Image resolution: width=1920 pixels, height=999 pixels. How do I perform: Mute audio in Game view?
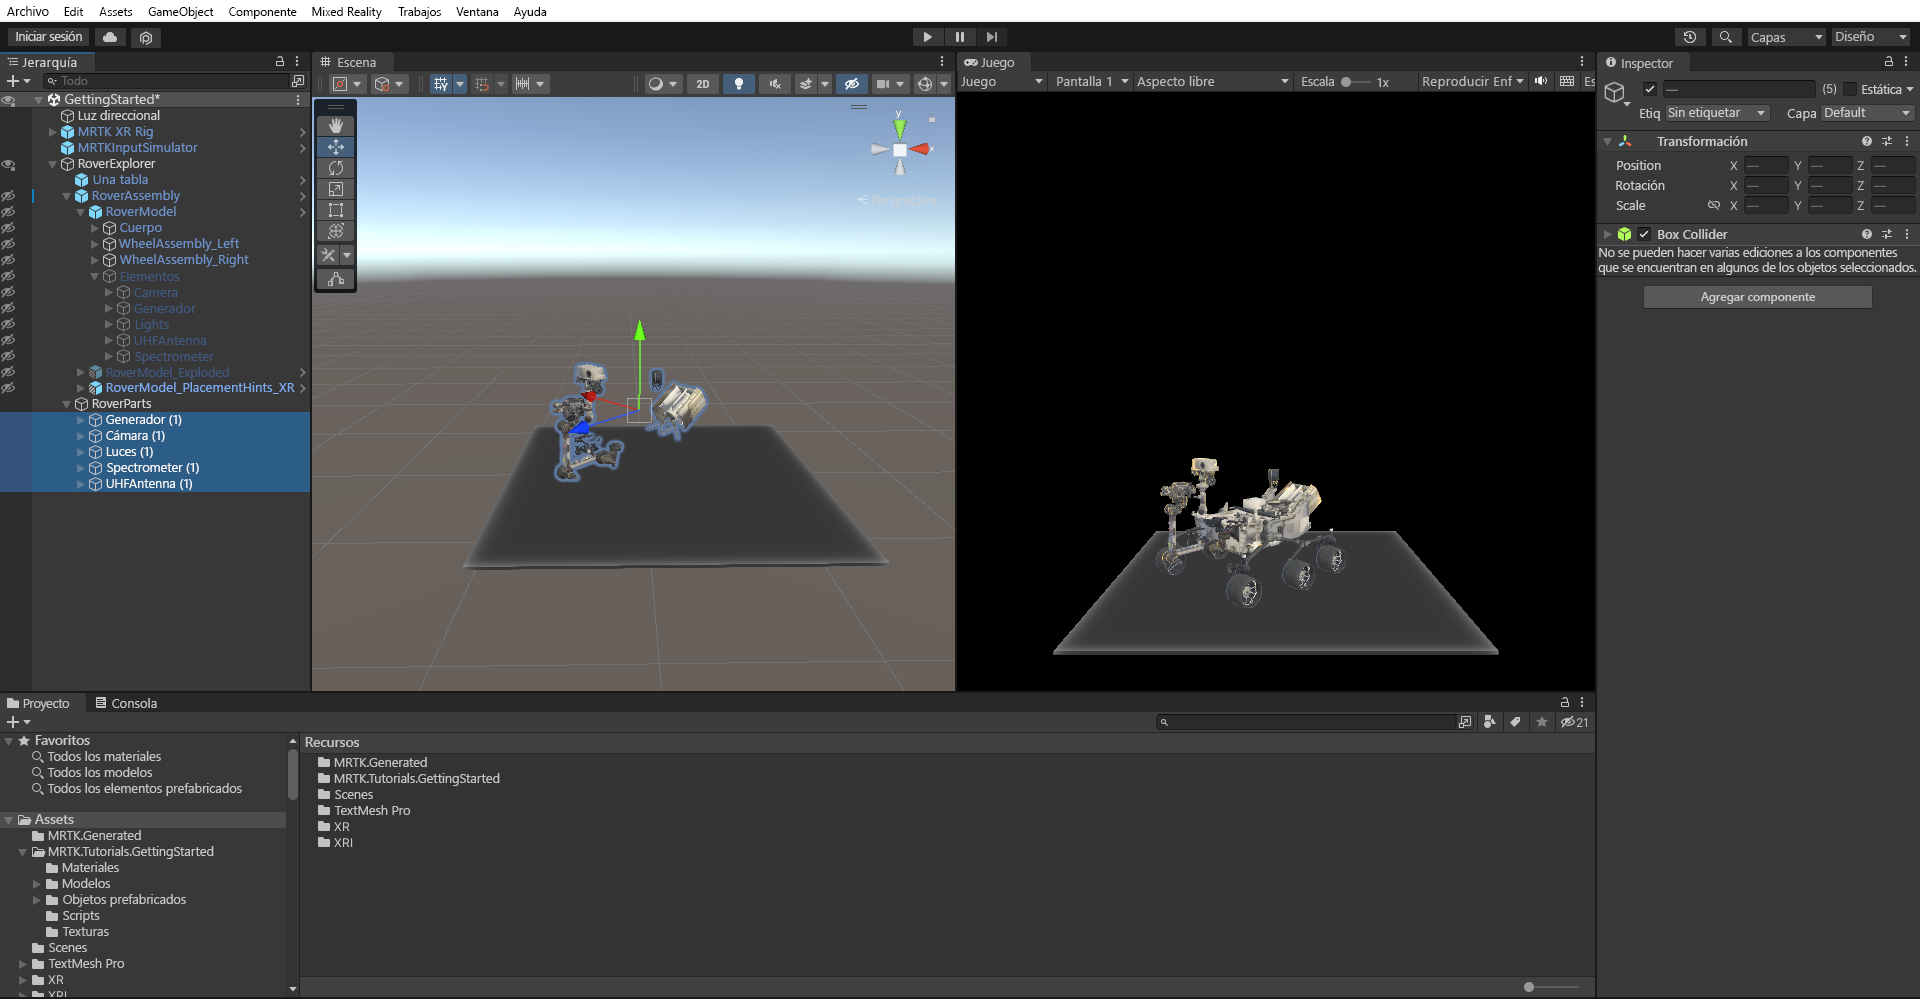click(x=1541, y=81)
